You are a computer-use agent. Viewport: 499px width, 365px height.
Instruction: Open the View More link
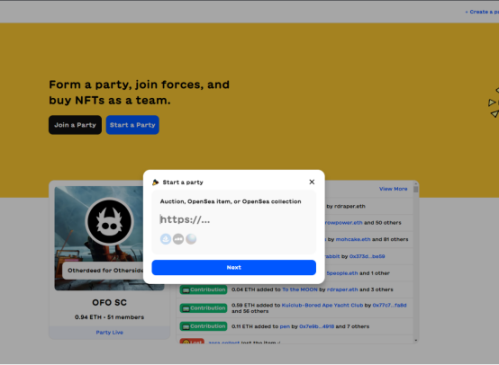[x=393, y=189]
